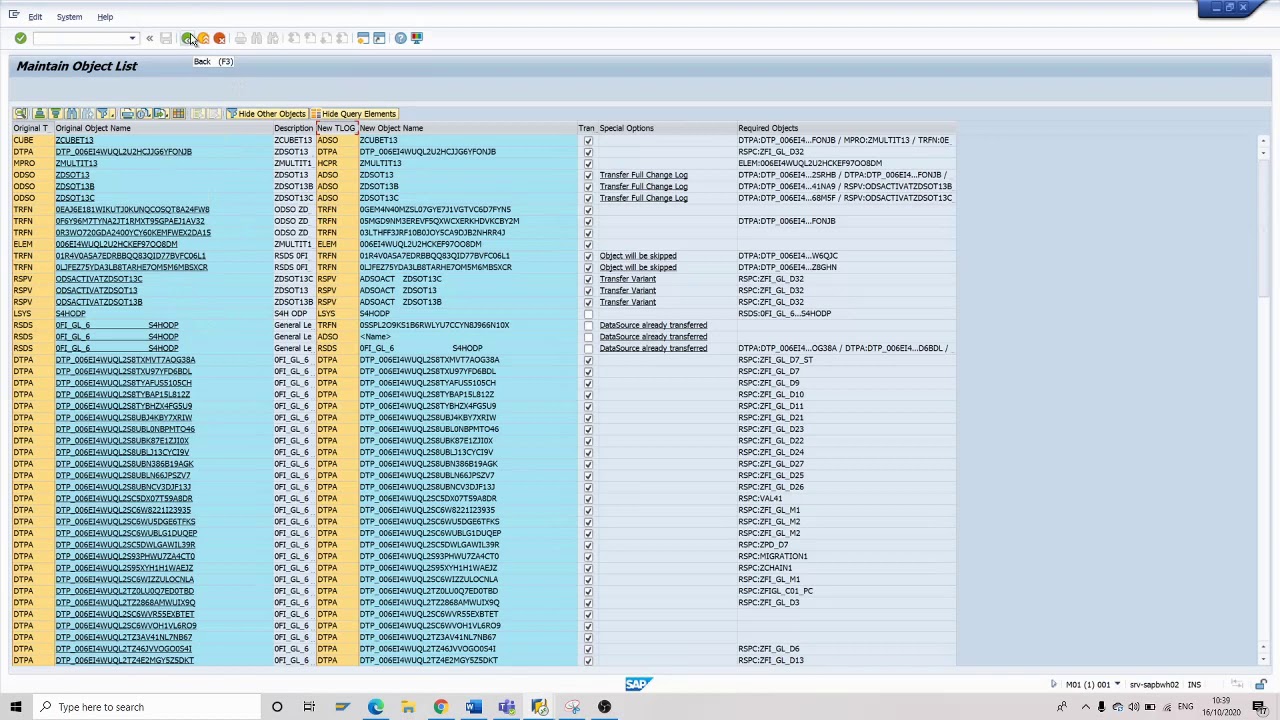Click the Windows Task View icon
The height and width of the screenshot is (720, 1280).
click(x=309, y=707)
